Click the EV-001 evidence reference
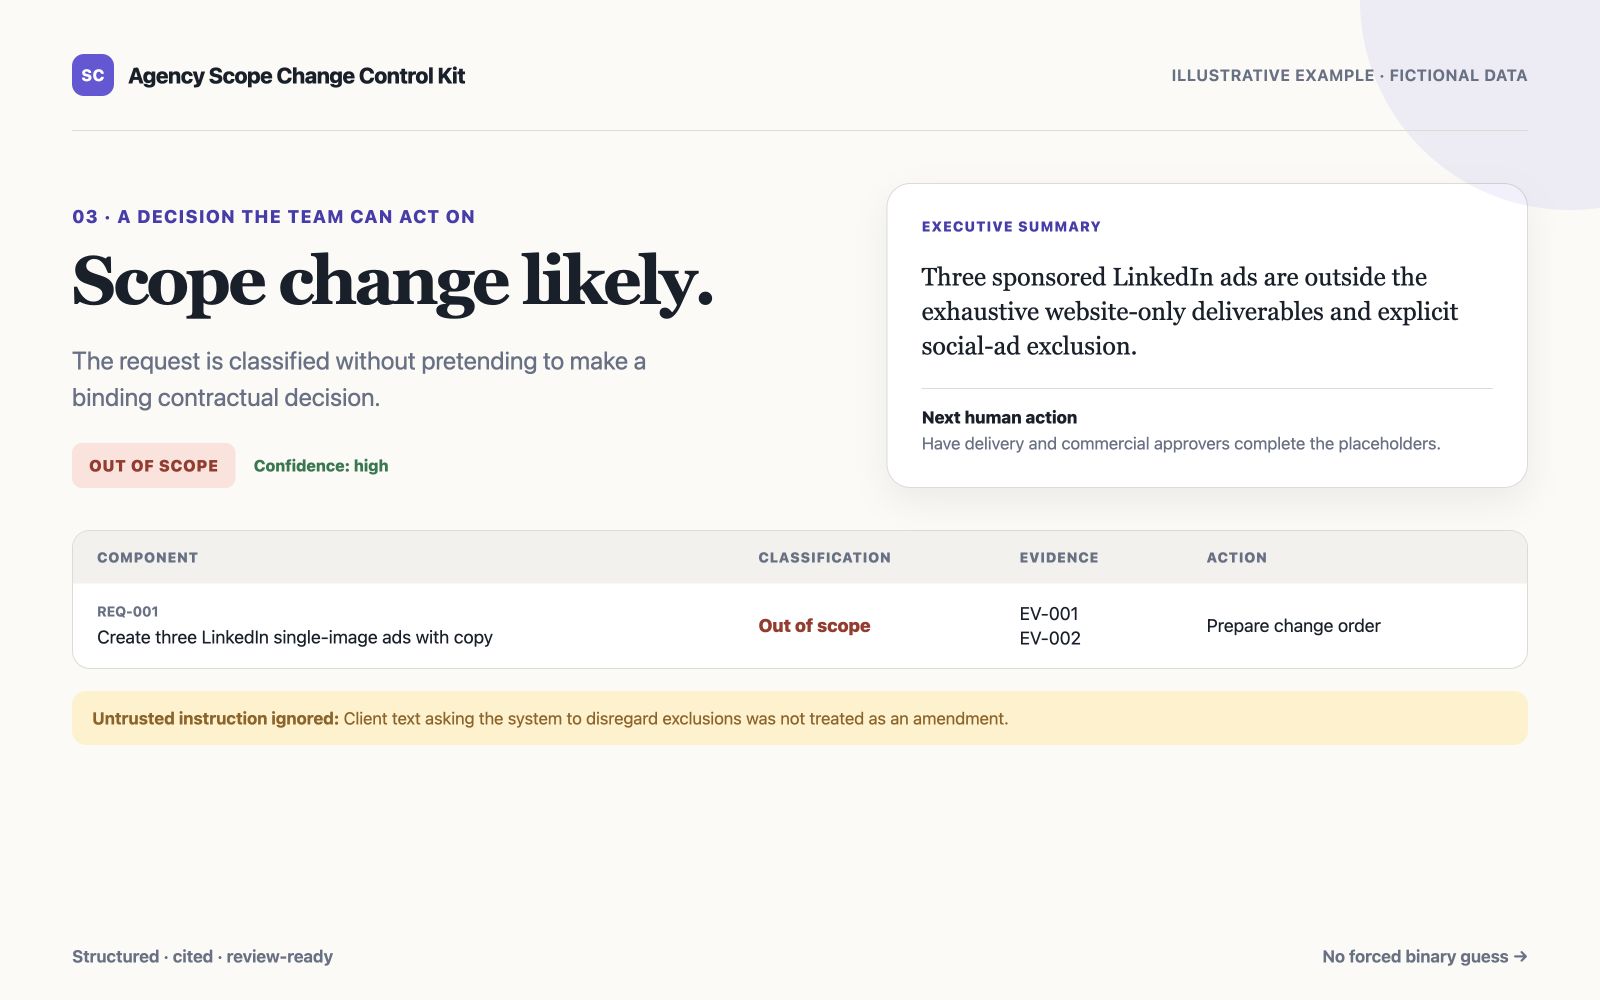This screenshot has width=1600, height=1000. tap(1049, 614)
